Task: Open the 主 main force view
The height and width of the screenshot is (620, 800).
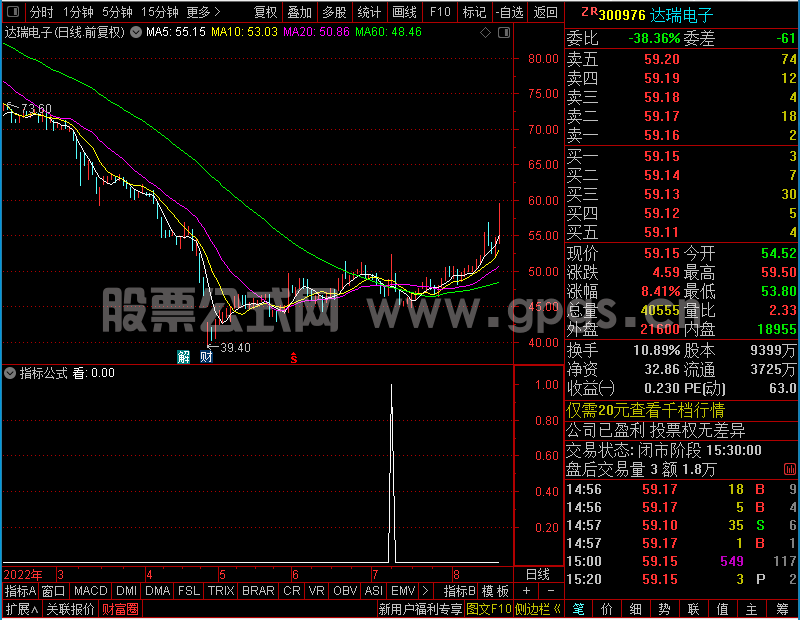Action: pos(752,609)
